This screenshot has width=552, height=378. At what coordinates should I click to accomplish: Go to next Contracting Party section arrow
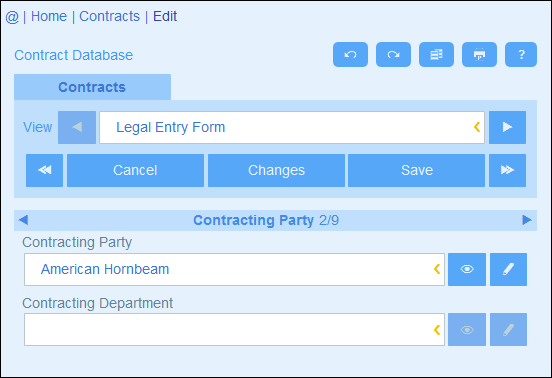tap(527, 220)
